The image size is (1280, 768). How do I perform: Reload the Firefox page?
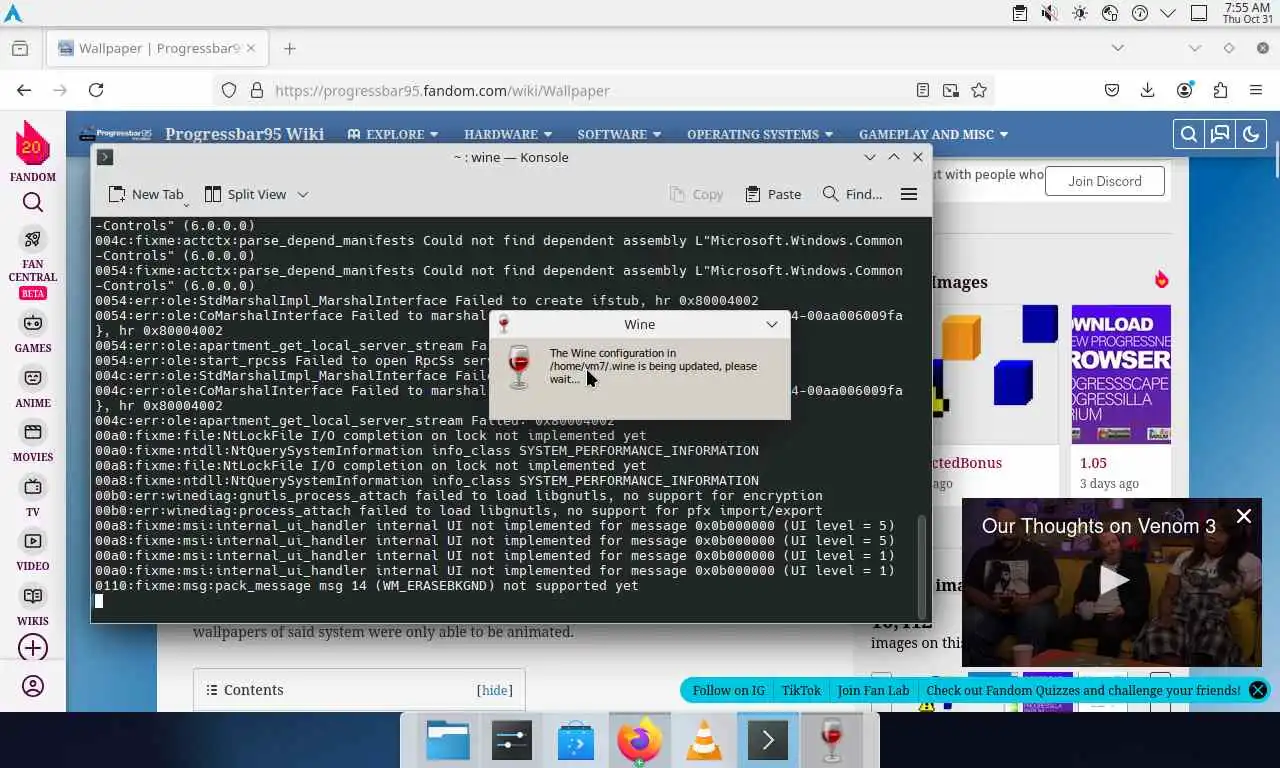click(96, 90)
